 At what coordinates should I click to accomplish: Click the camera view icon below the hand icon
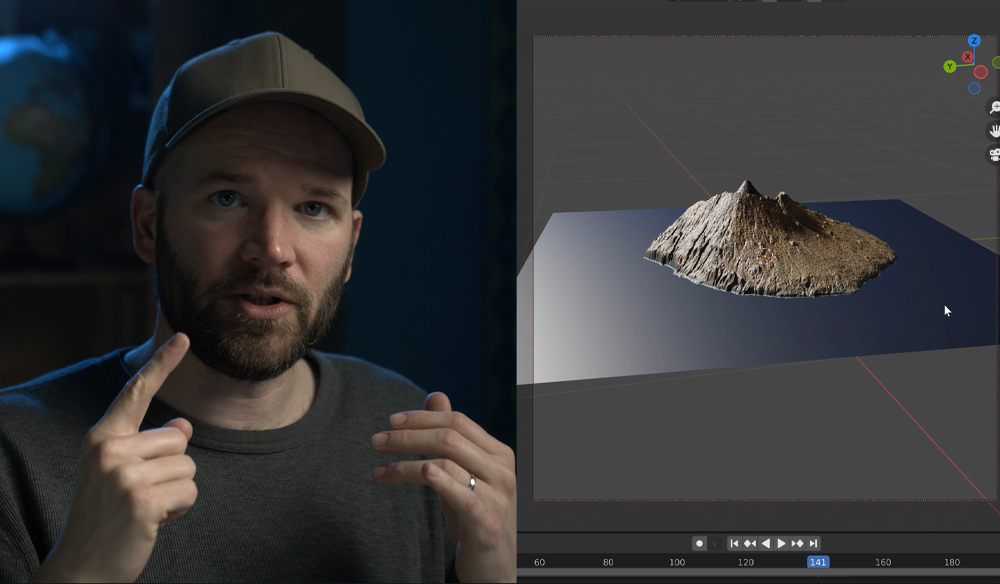point(993,155)
